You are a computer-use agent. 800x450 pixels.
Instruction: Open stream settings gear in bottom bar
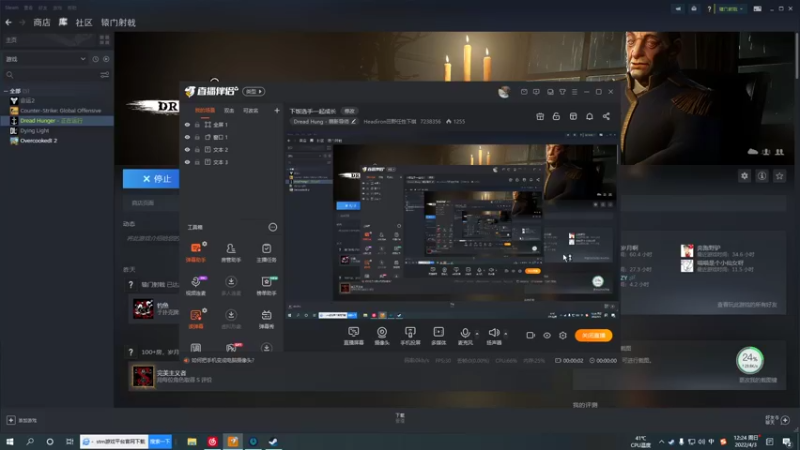tap(563, 335)
